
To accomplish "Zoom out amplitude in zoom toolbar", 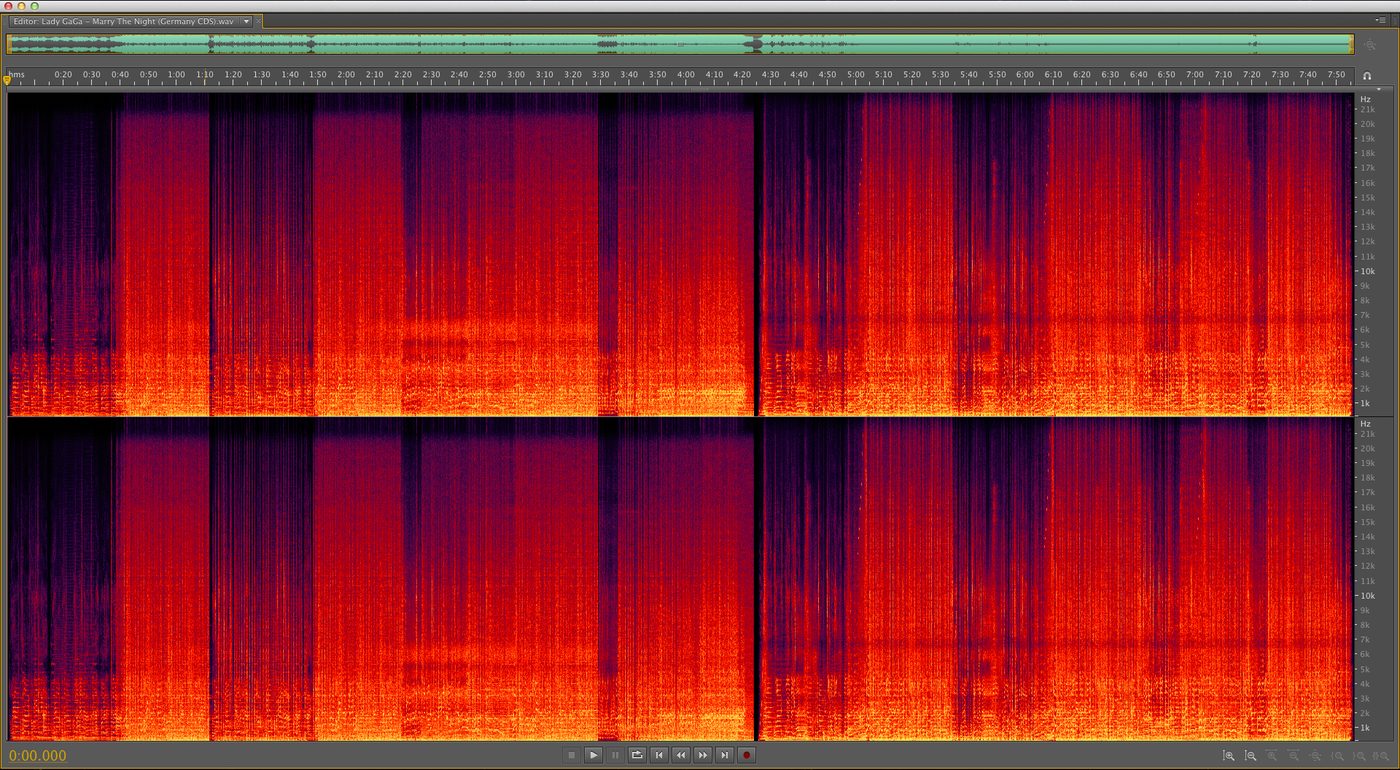I will point(1251,756).
